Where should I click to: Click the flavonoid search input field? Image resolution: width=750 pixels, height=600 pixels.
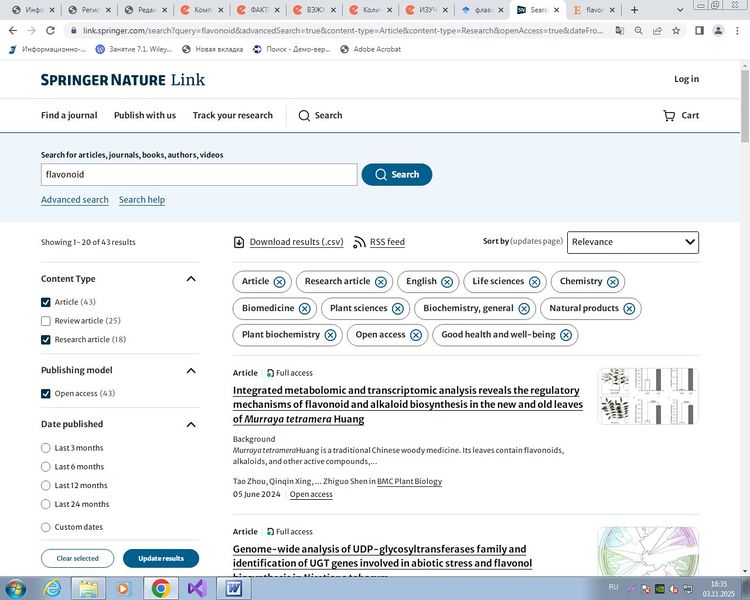click(198, 175)
